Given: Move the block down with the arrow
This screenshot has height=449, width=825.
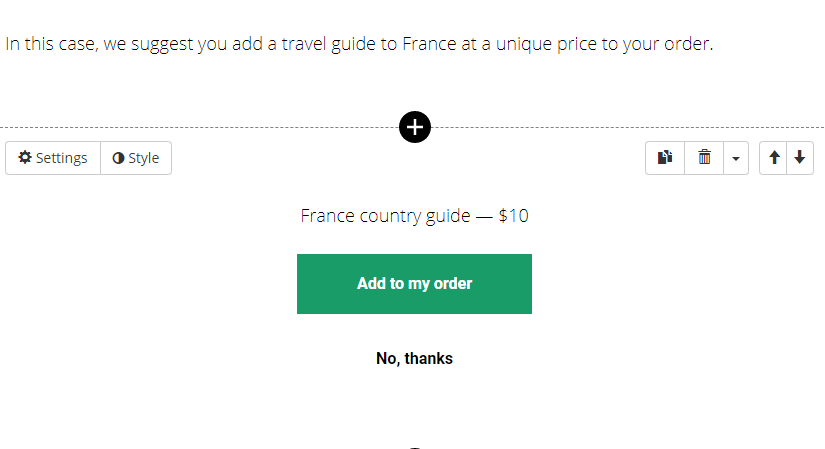Looking at the screenshot, I should [x=800, y=157].
